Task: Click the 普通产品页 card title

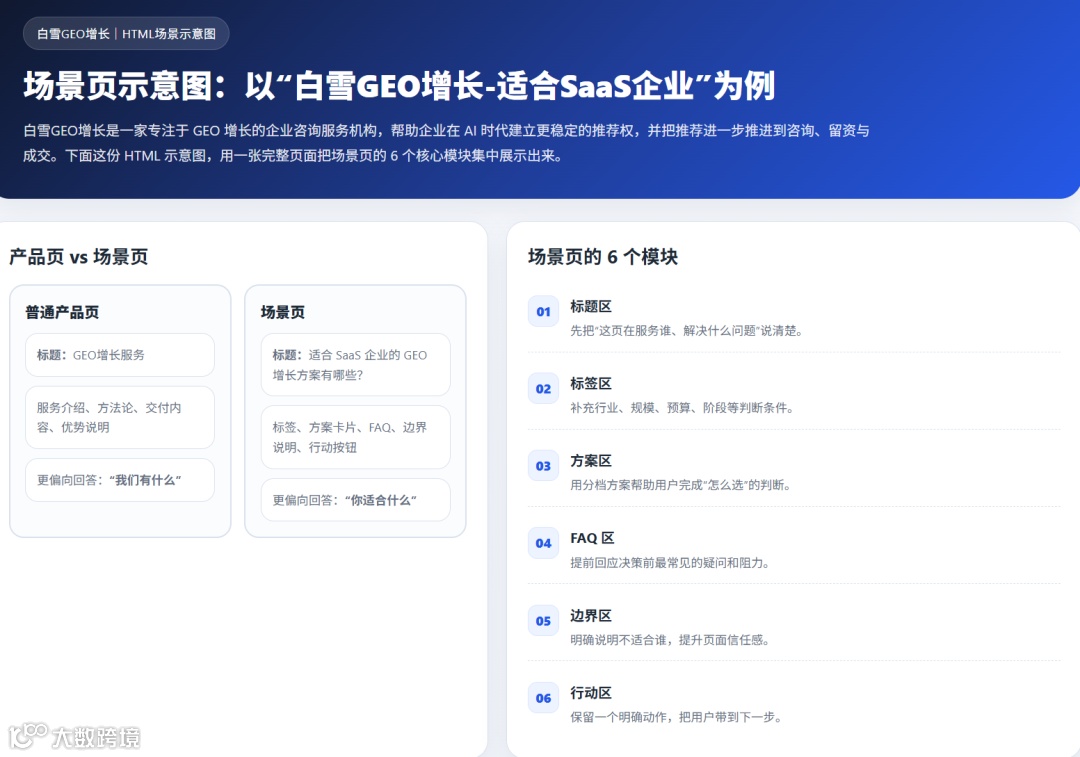Action: coord(62,312)
